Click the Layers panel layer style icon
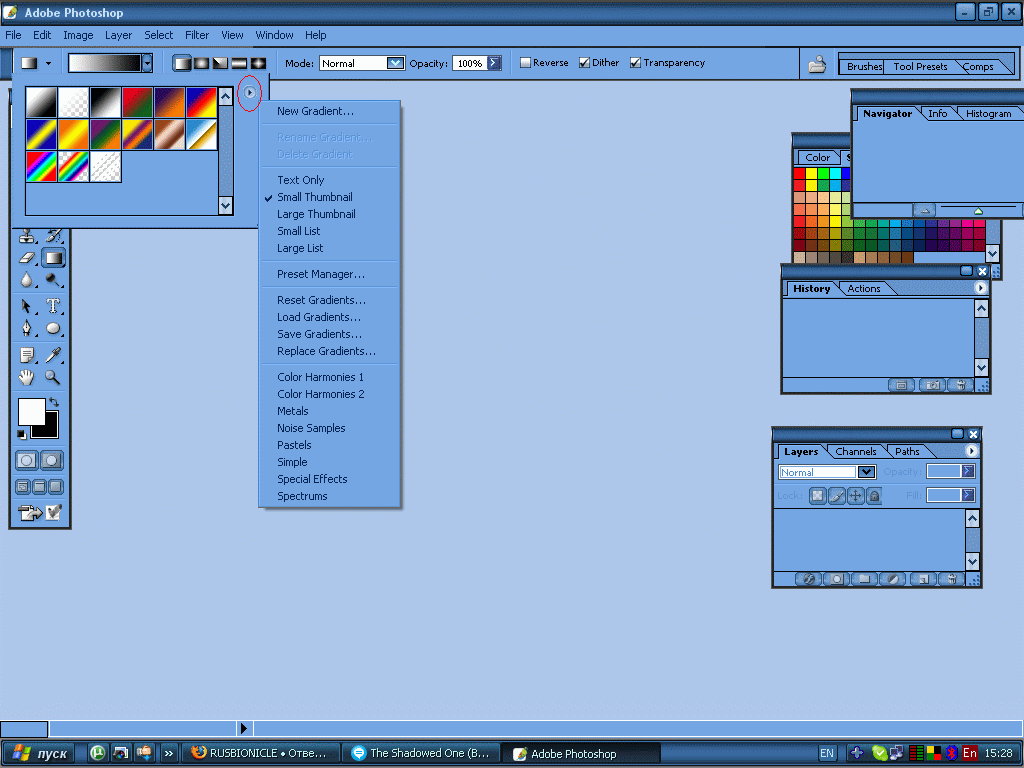The width and height of the screenshot is (1024, 768). (808, 579)
